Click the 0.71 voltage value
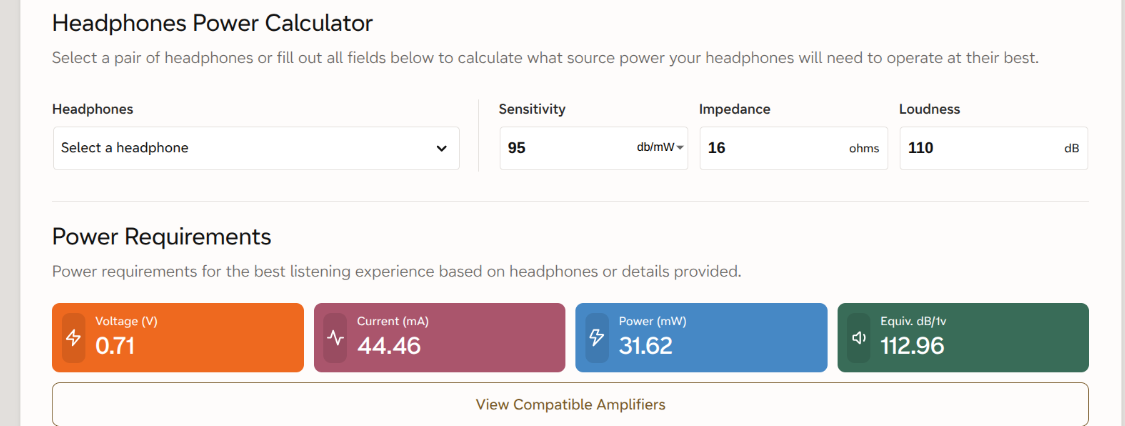This screenshot has height=426, width=1125. point(115,346)
